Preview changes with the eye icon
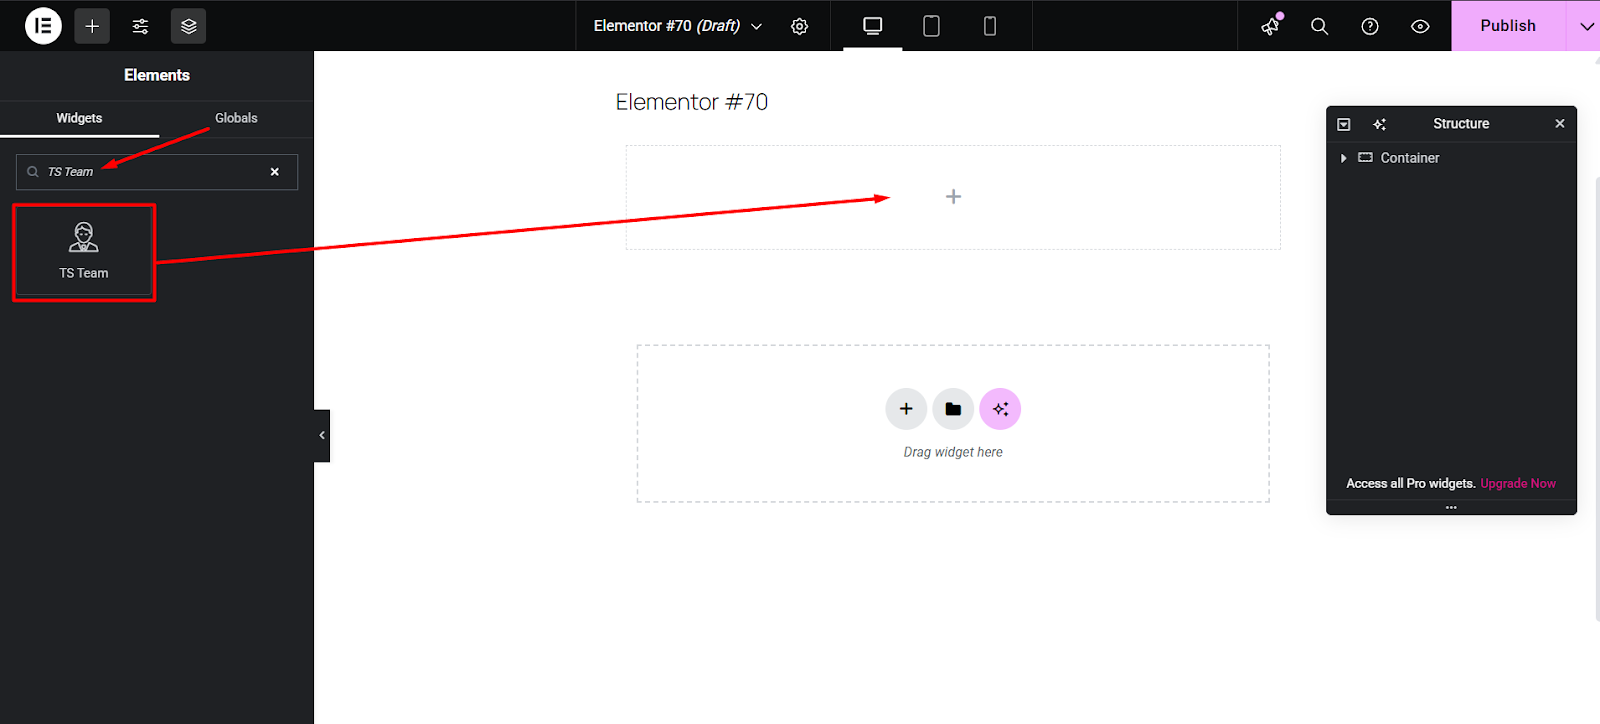The height and width of the screenshot is (724, 1600). coord(1420,27)
